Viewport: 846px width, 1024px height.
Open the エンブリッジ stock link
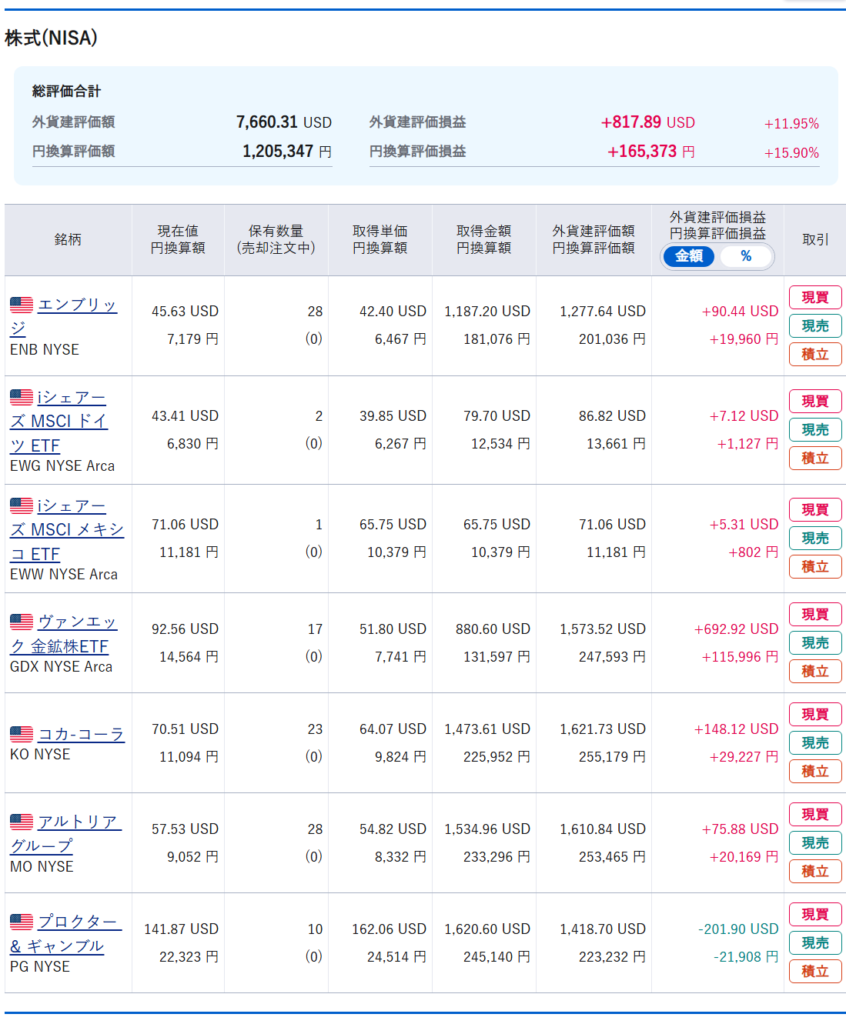(x=77, y=305)
